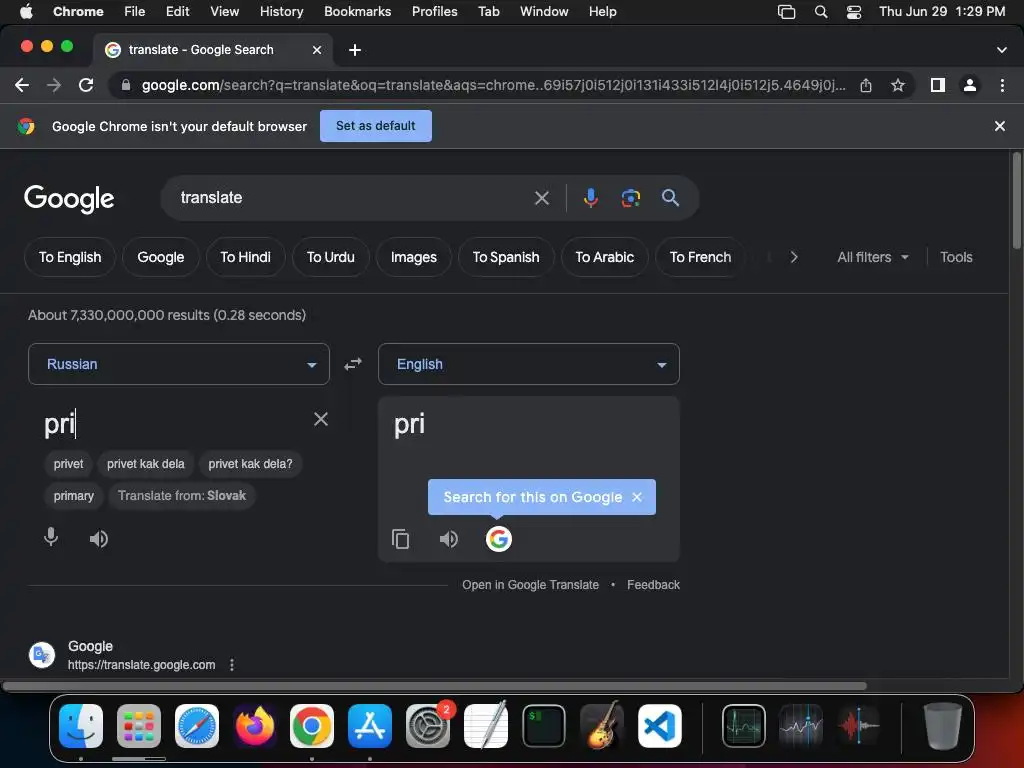
Task: Choose the privet kak dela? suggestion
Action: 250,464
